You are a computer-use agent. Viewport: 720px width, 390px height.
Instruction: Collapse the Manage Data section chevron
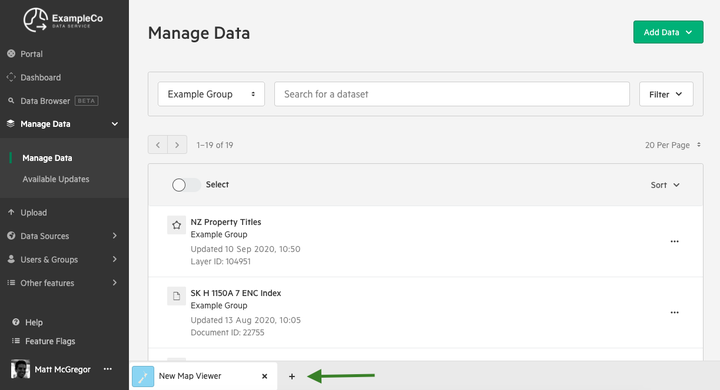point(115,124)
